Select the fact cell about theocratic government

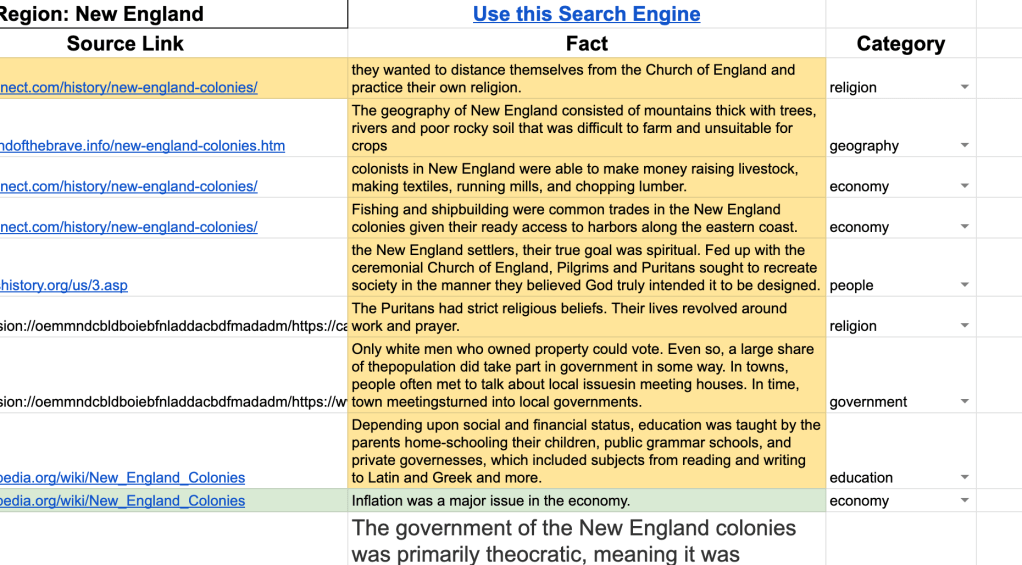pyautogui.click(x=586, y=540)
